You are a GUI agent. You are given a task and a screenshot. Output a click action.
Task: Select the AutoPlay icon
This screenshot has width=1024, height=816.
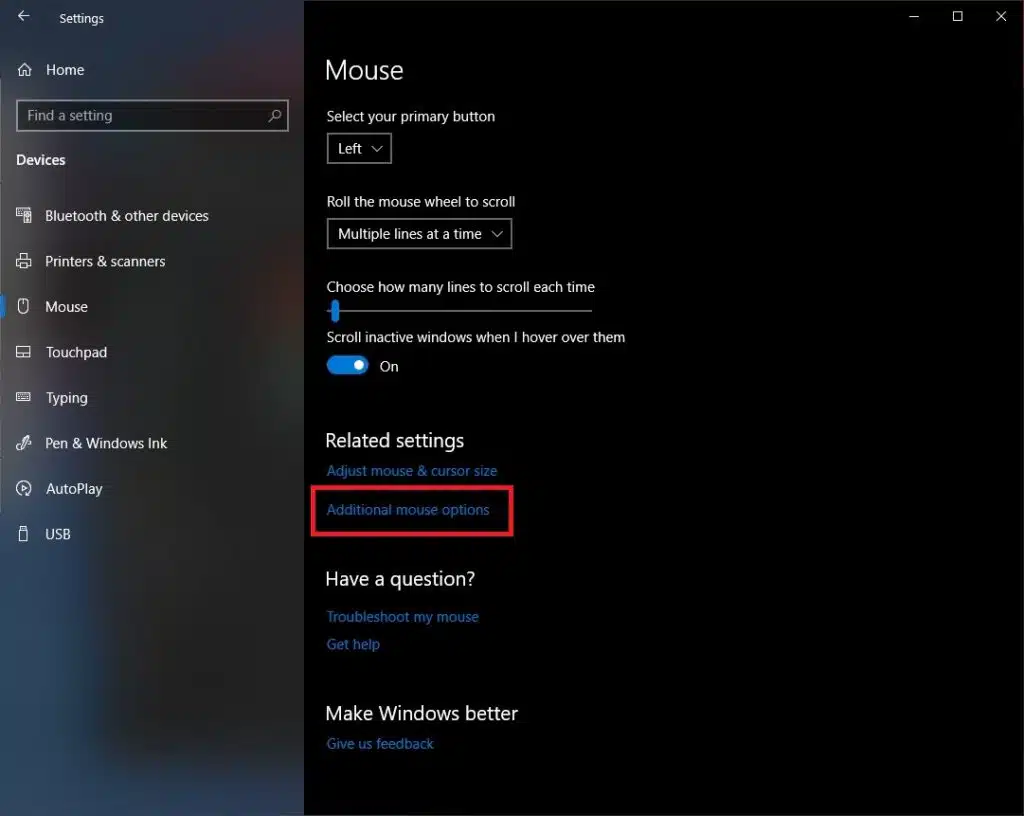(x=25, y=488)
